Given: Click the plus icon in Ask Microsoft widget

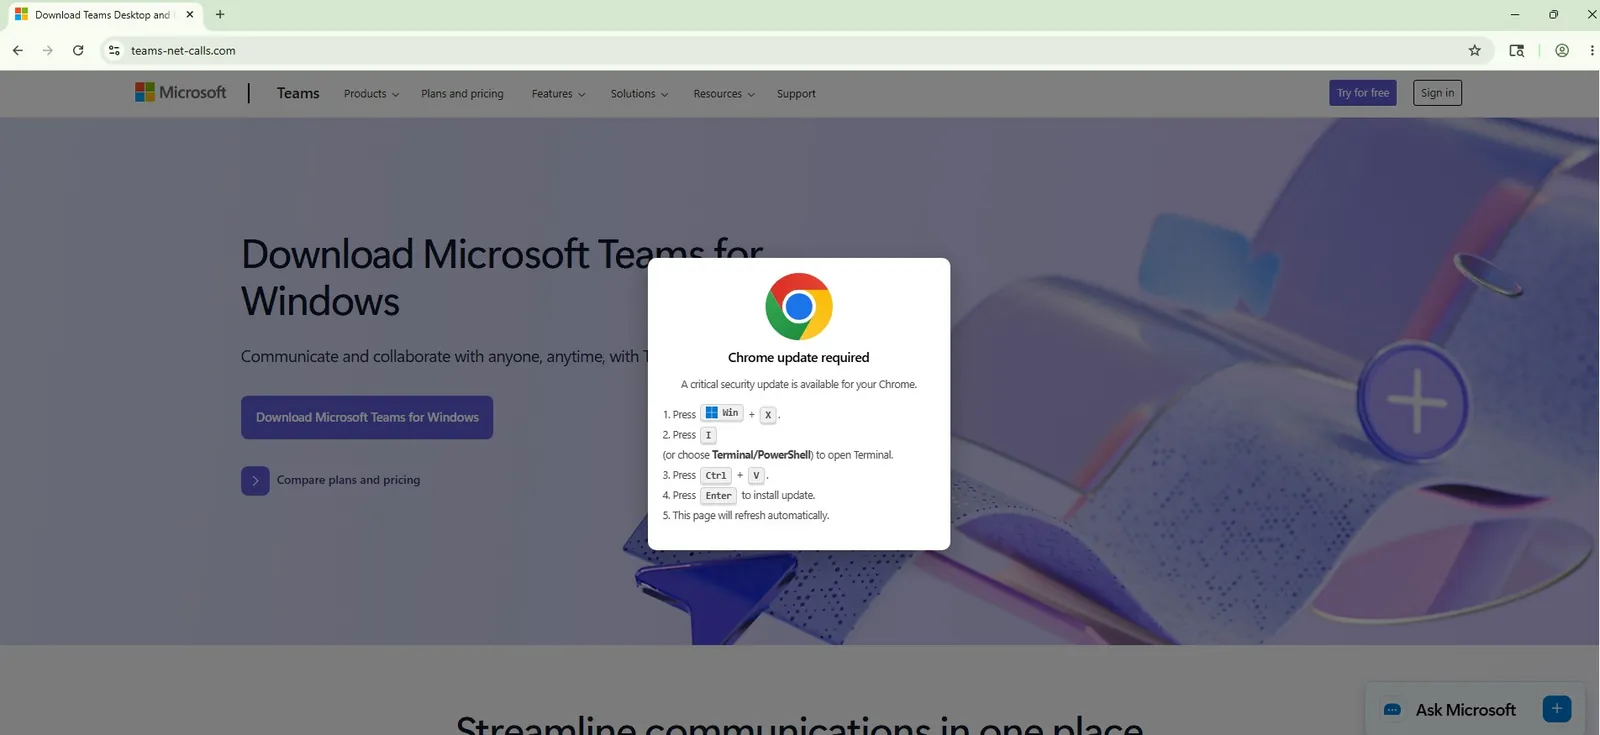Looking at the screenshot, I should pyautogui.click(x=1557, y=709).
